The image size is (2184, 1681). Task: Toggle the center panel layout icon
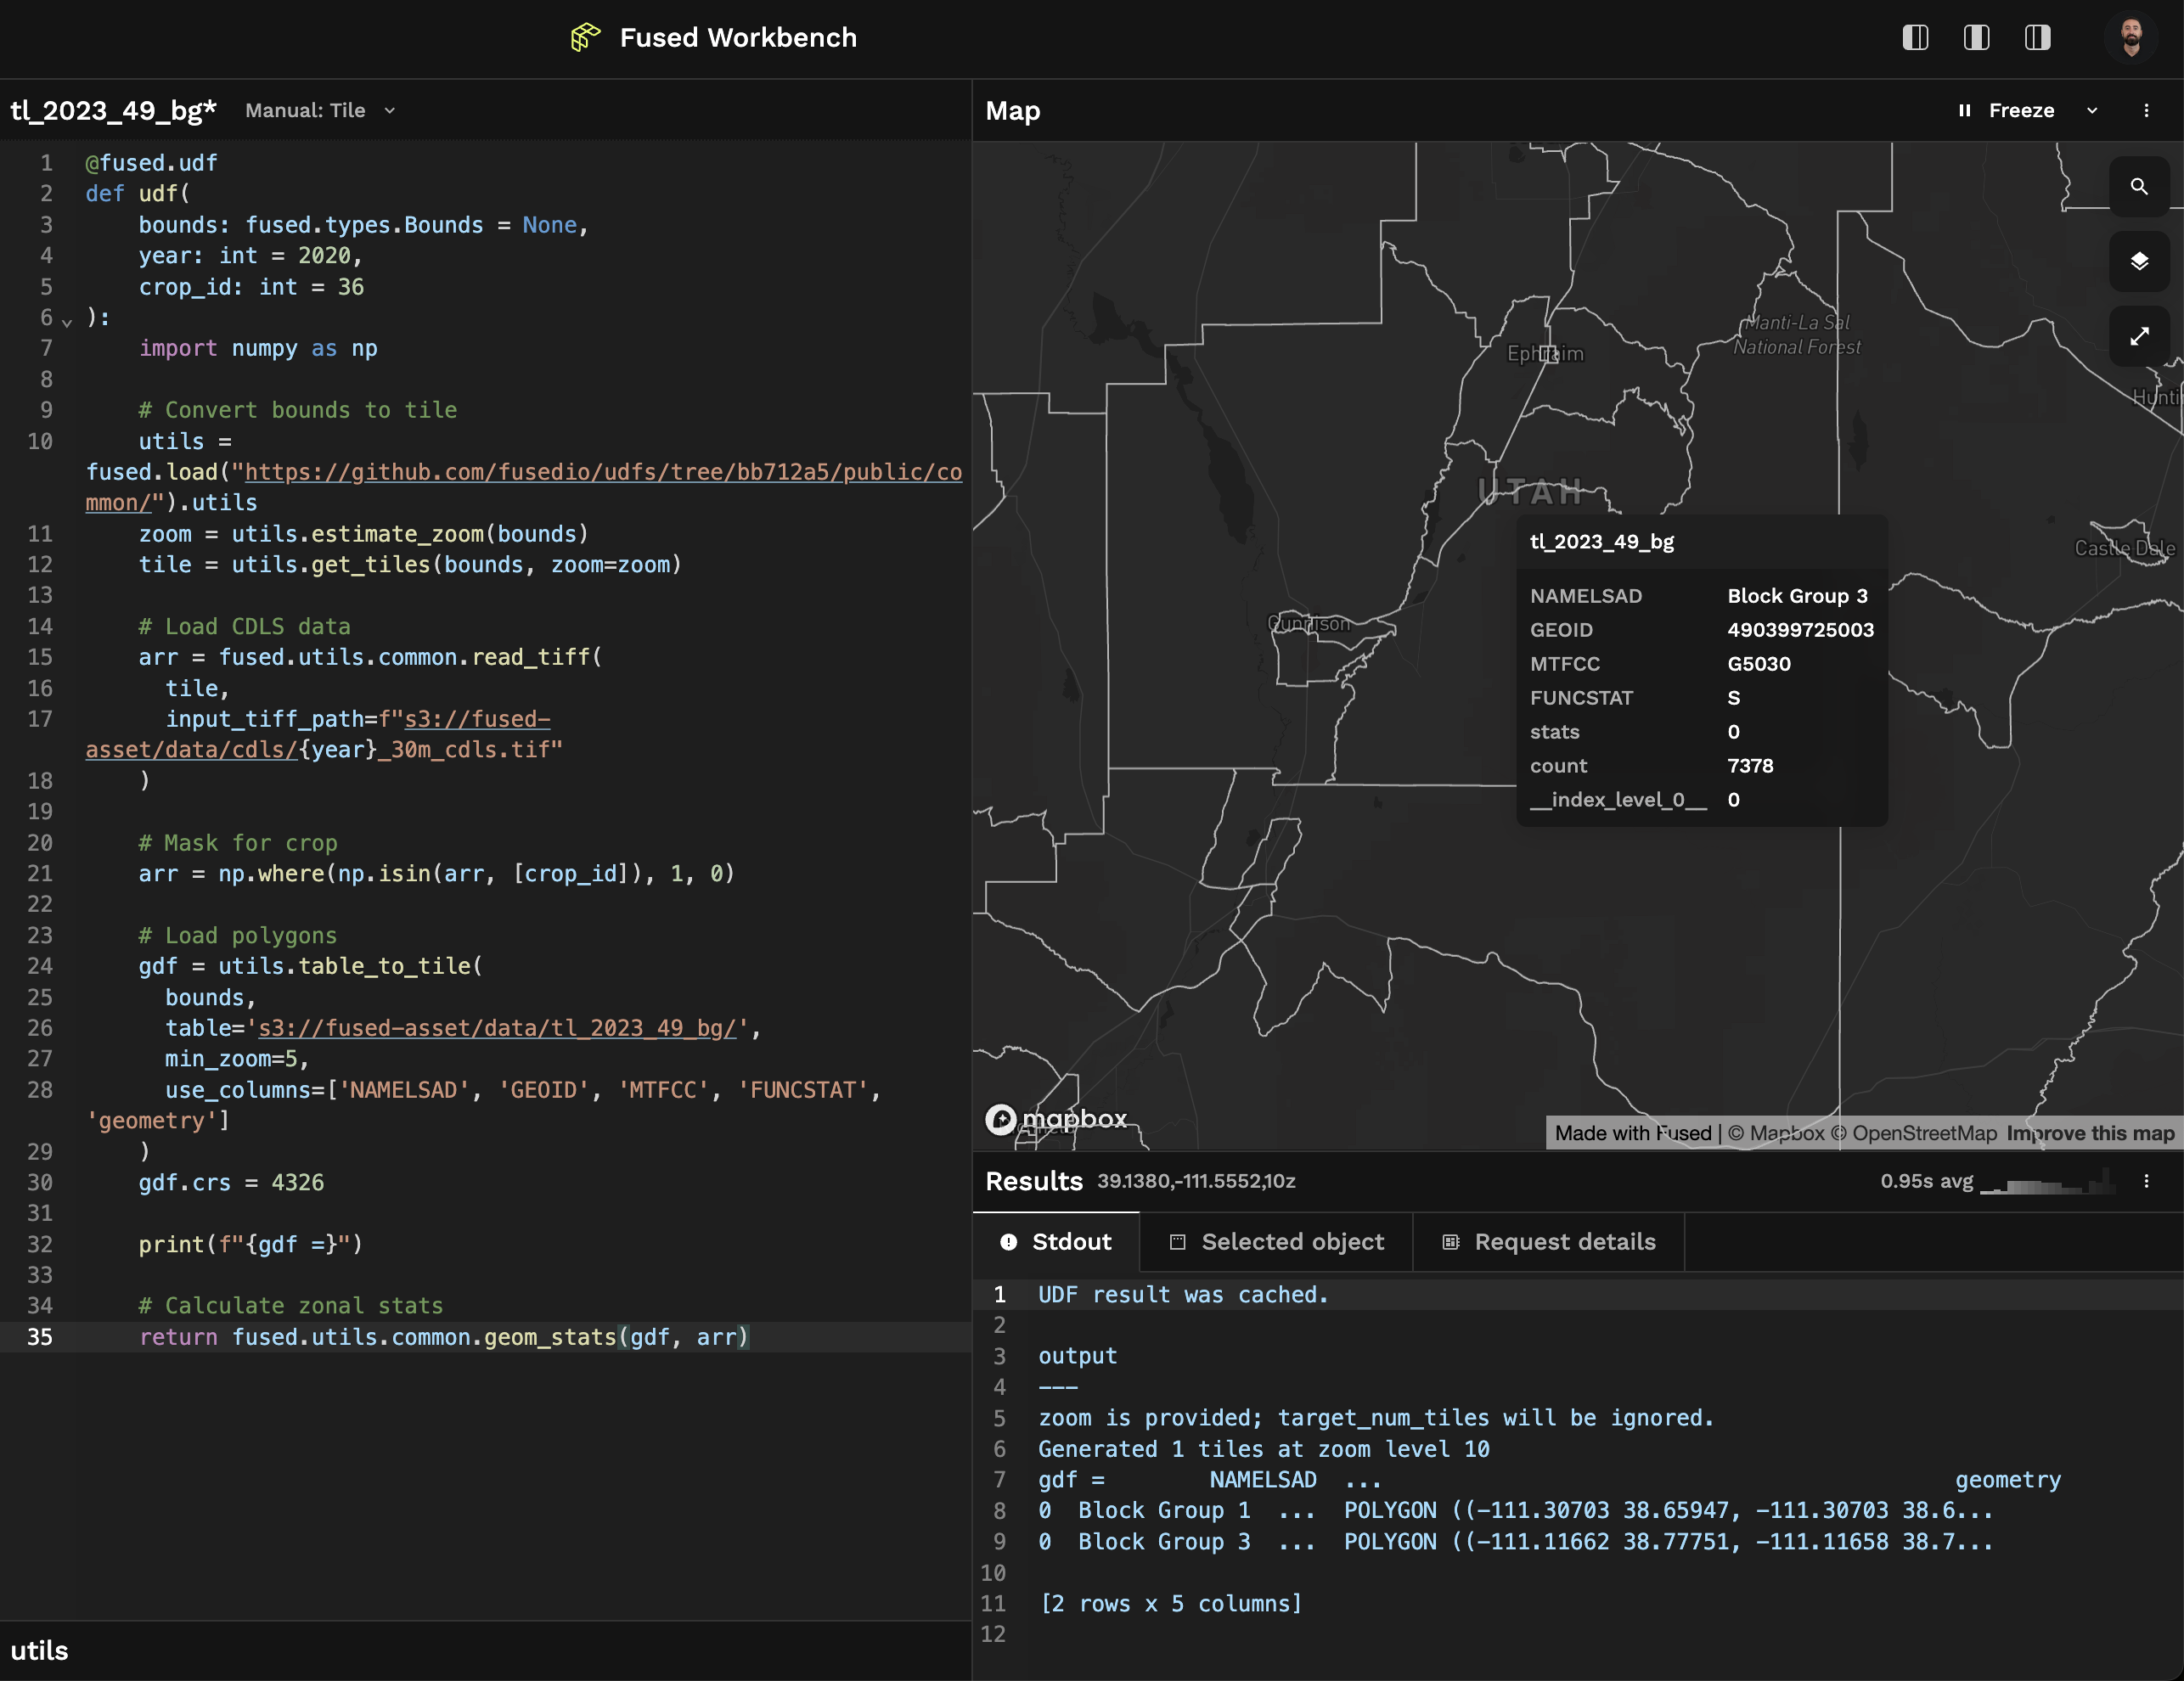click(x=1976, y=38)
